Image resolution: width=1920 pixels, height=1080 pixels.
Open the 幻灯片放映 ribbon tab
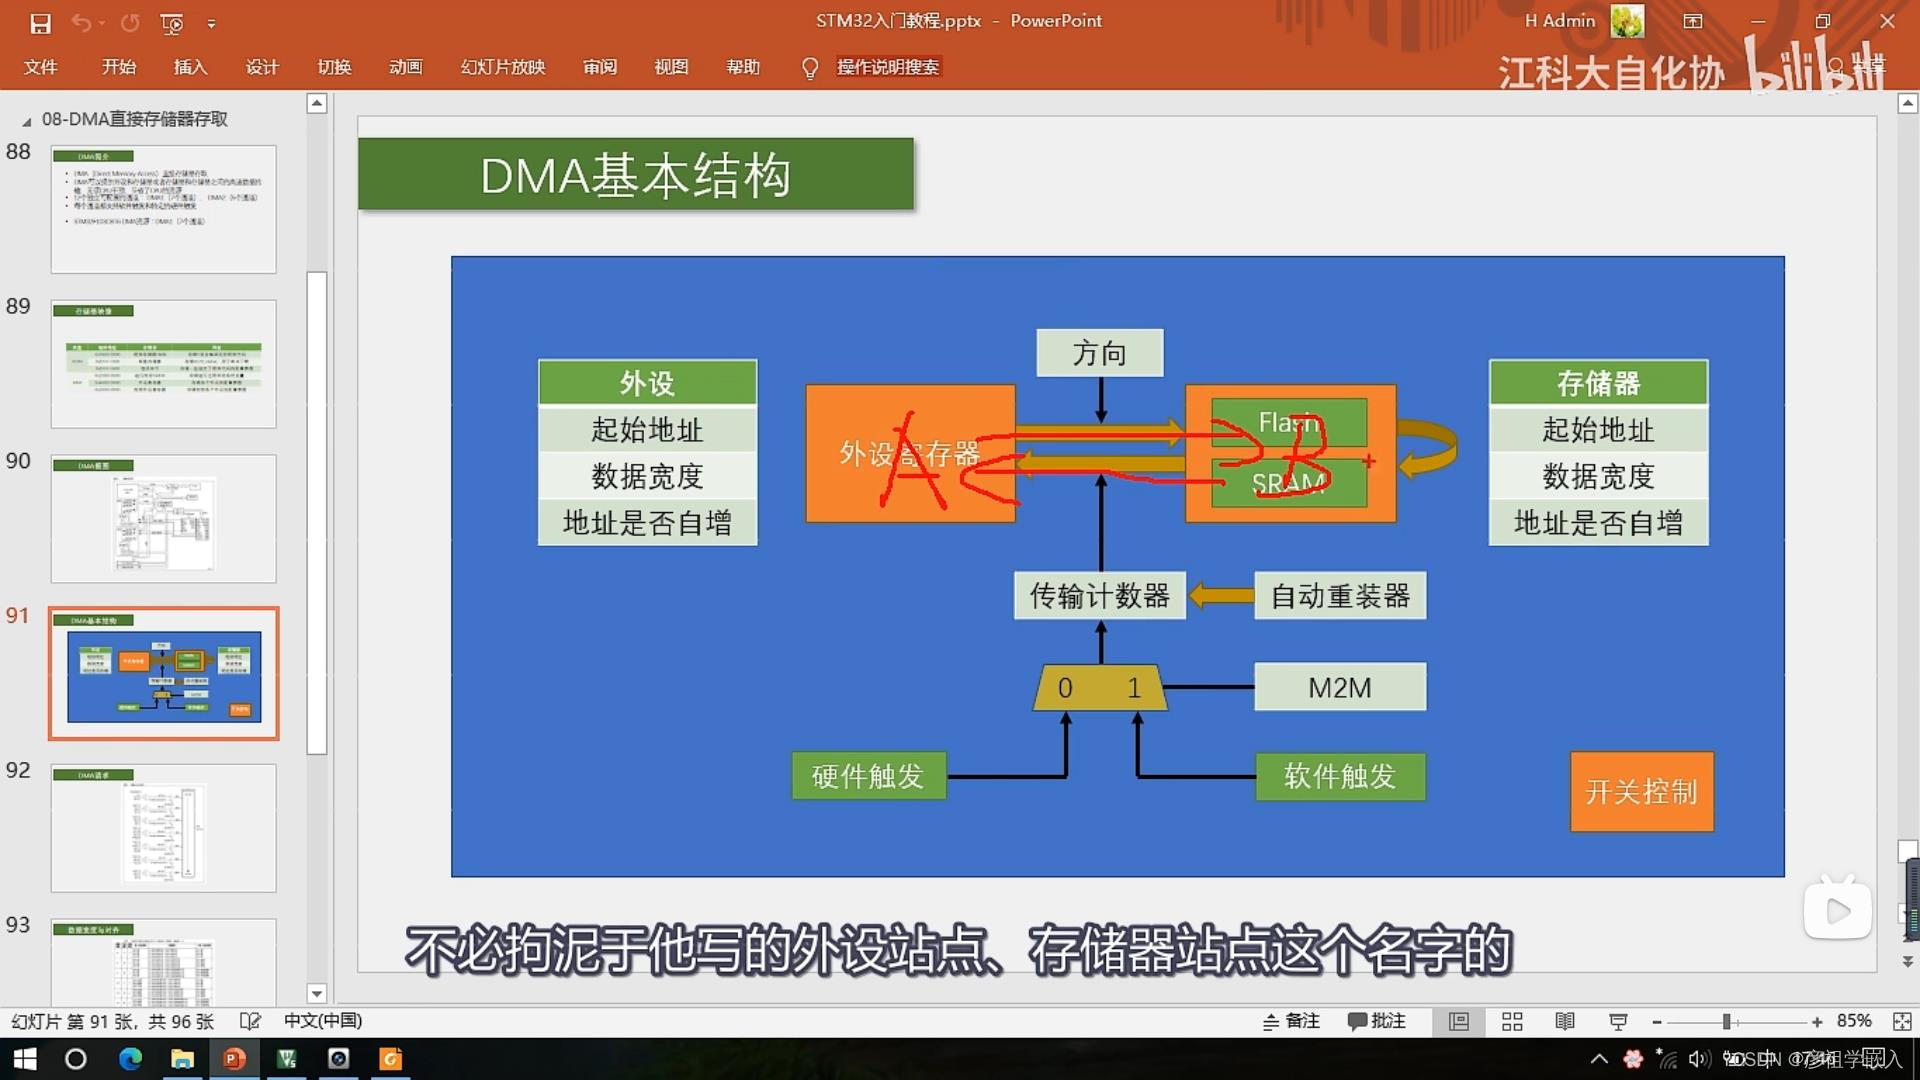pyautogui.click(x=502, y=67)
